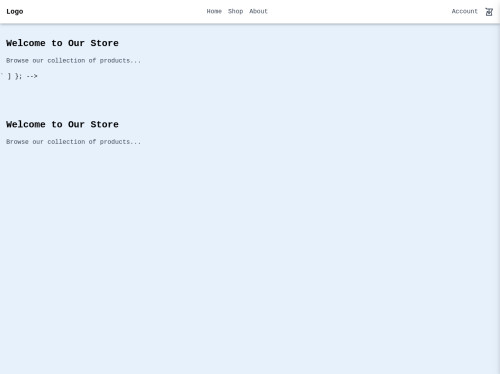
Task: Go to the Home page
Action: (x=214, y=11)
